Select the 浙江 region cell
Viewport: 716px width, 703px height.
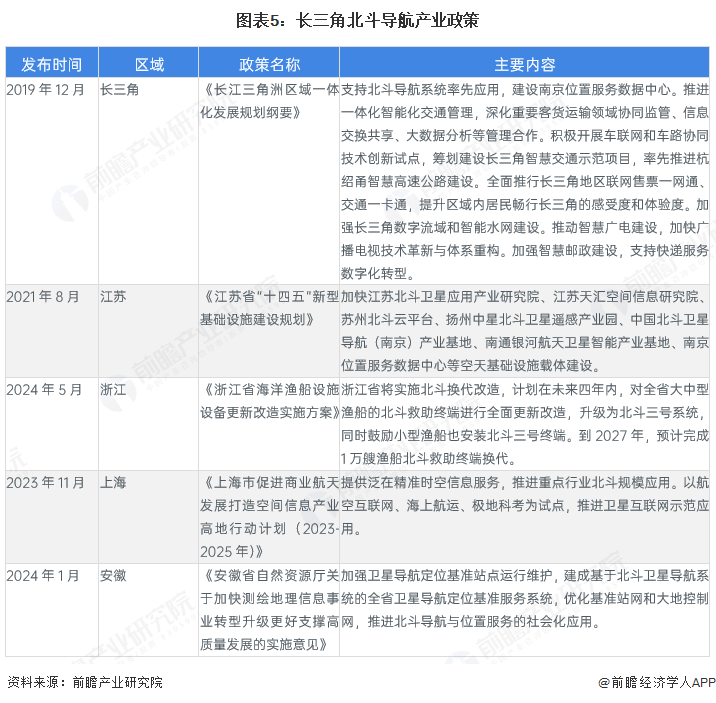pos(113,390)
